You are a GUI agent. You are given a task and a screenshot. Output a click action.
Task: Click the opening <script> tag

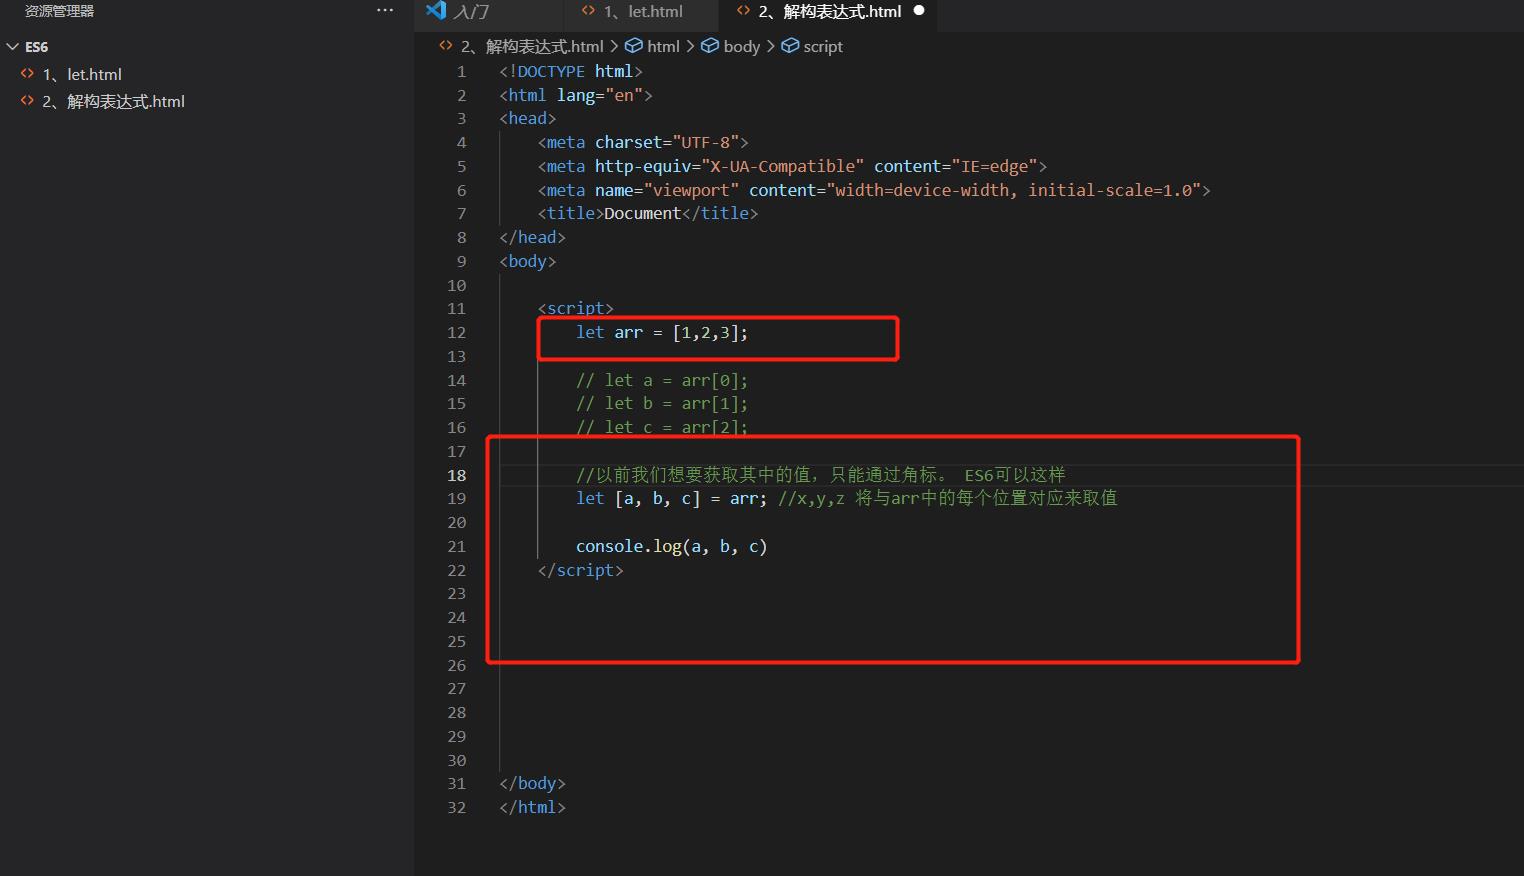576,308
